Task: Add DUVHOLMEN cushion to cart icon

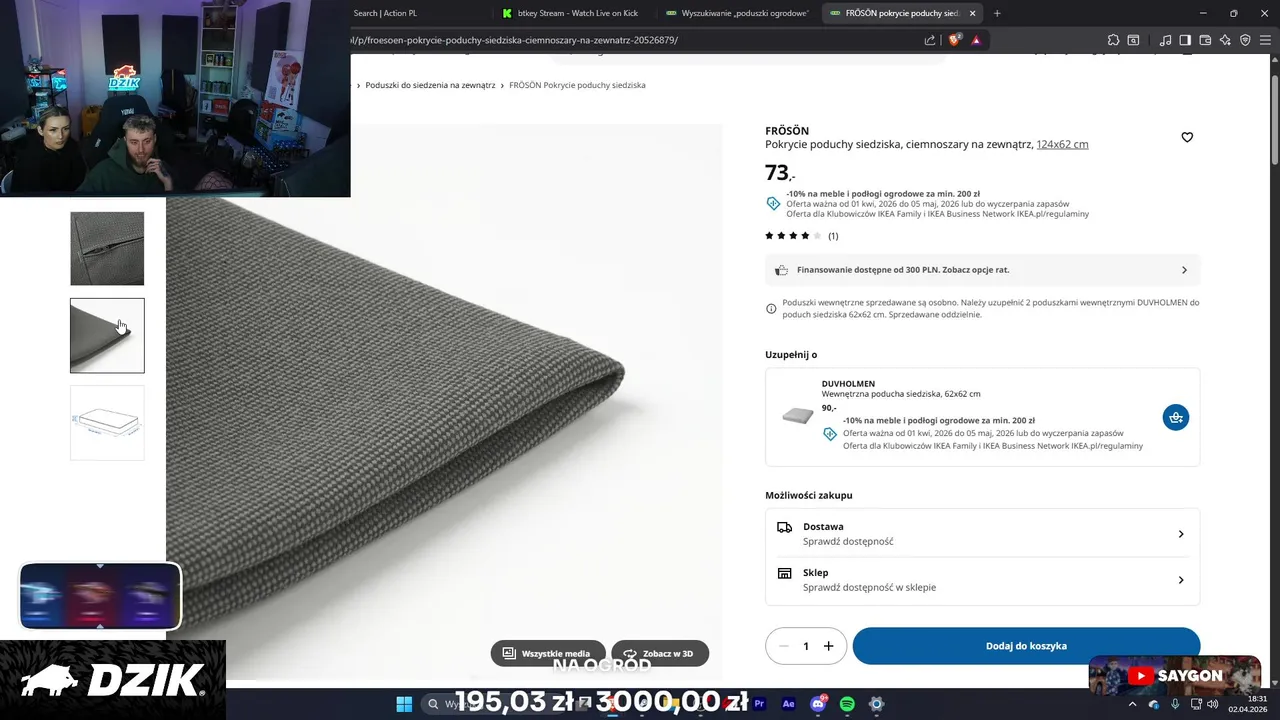Action: point(1176,417)
